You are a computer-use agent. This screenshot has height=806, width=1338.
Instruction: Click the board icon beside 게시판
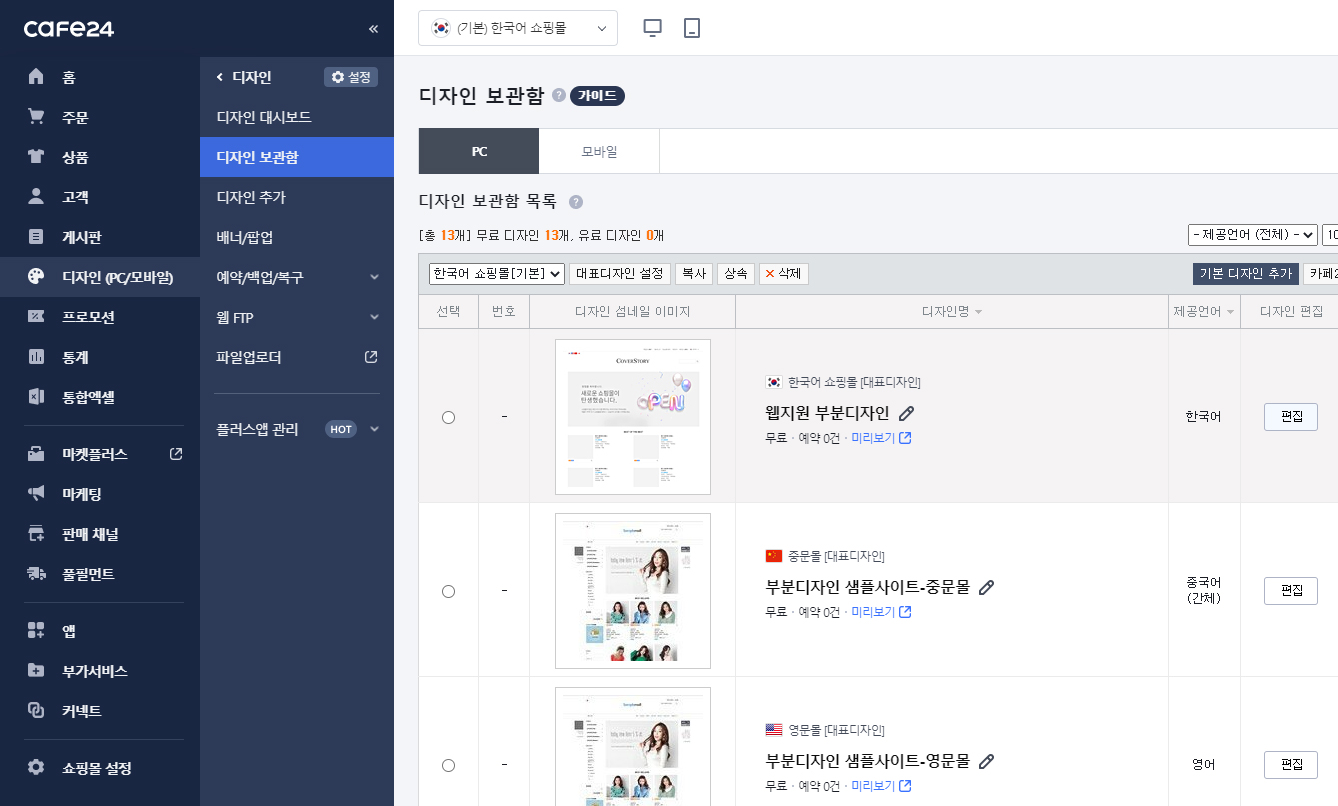36,237
